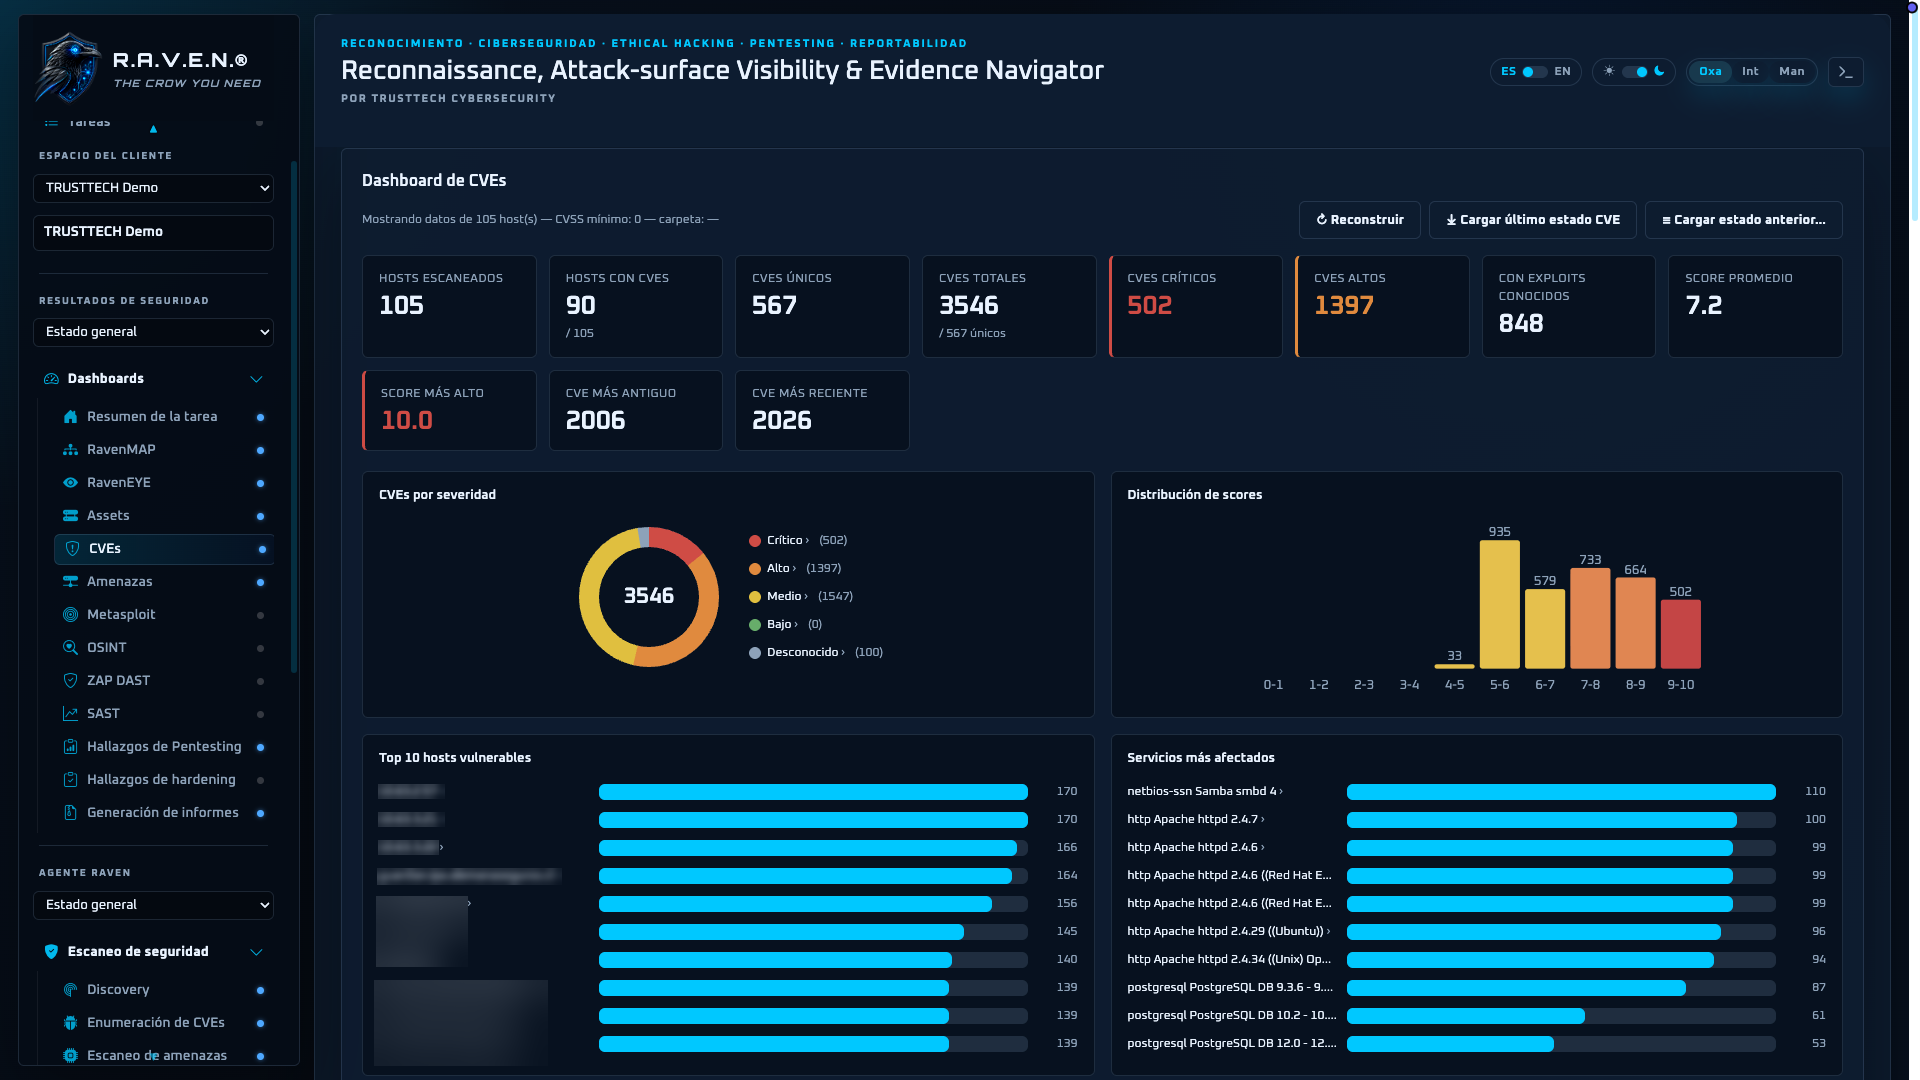
Task: Click the Dashboards gauge icon
Action: point(51,379)
